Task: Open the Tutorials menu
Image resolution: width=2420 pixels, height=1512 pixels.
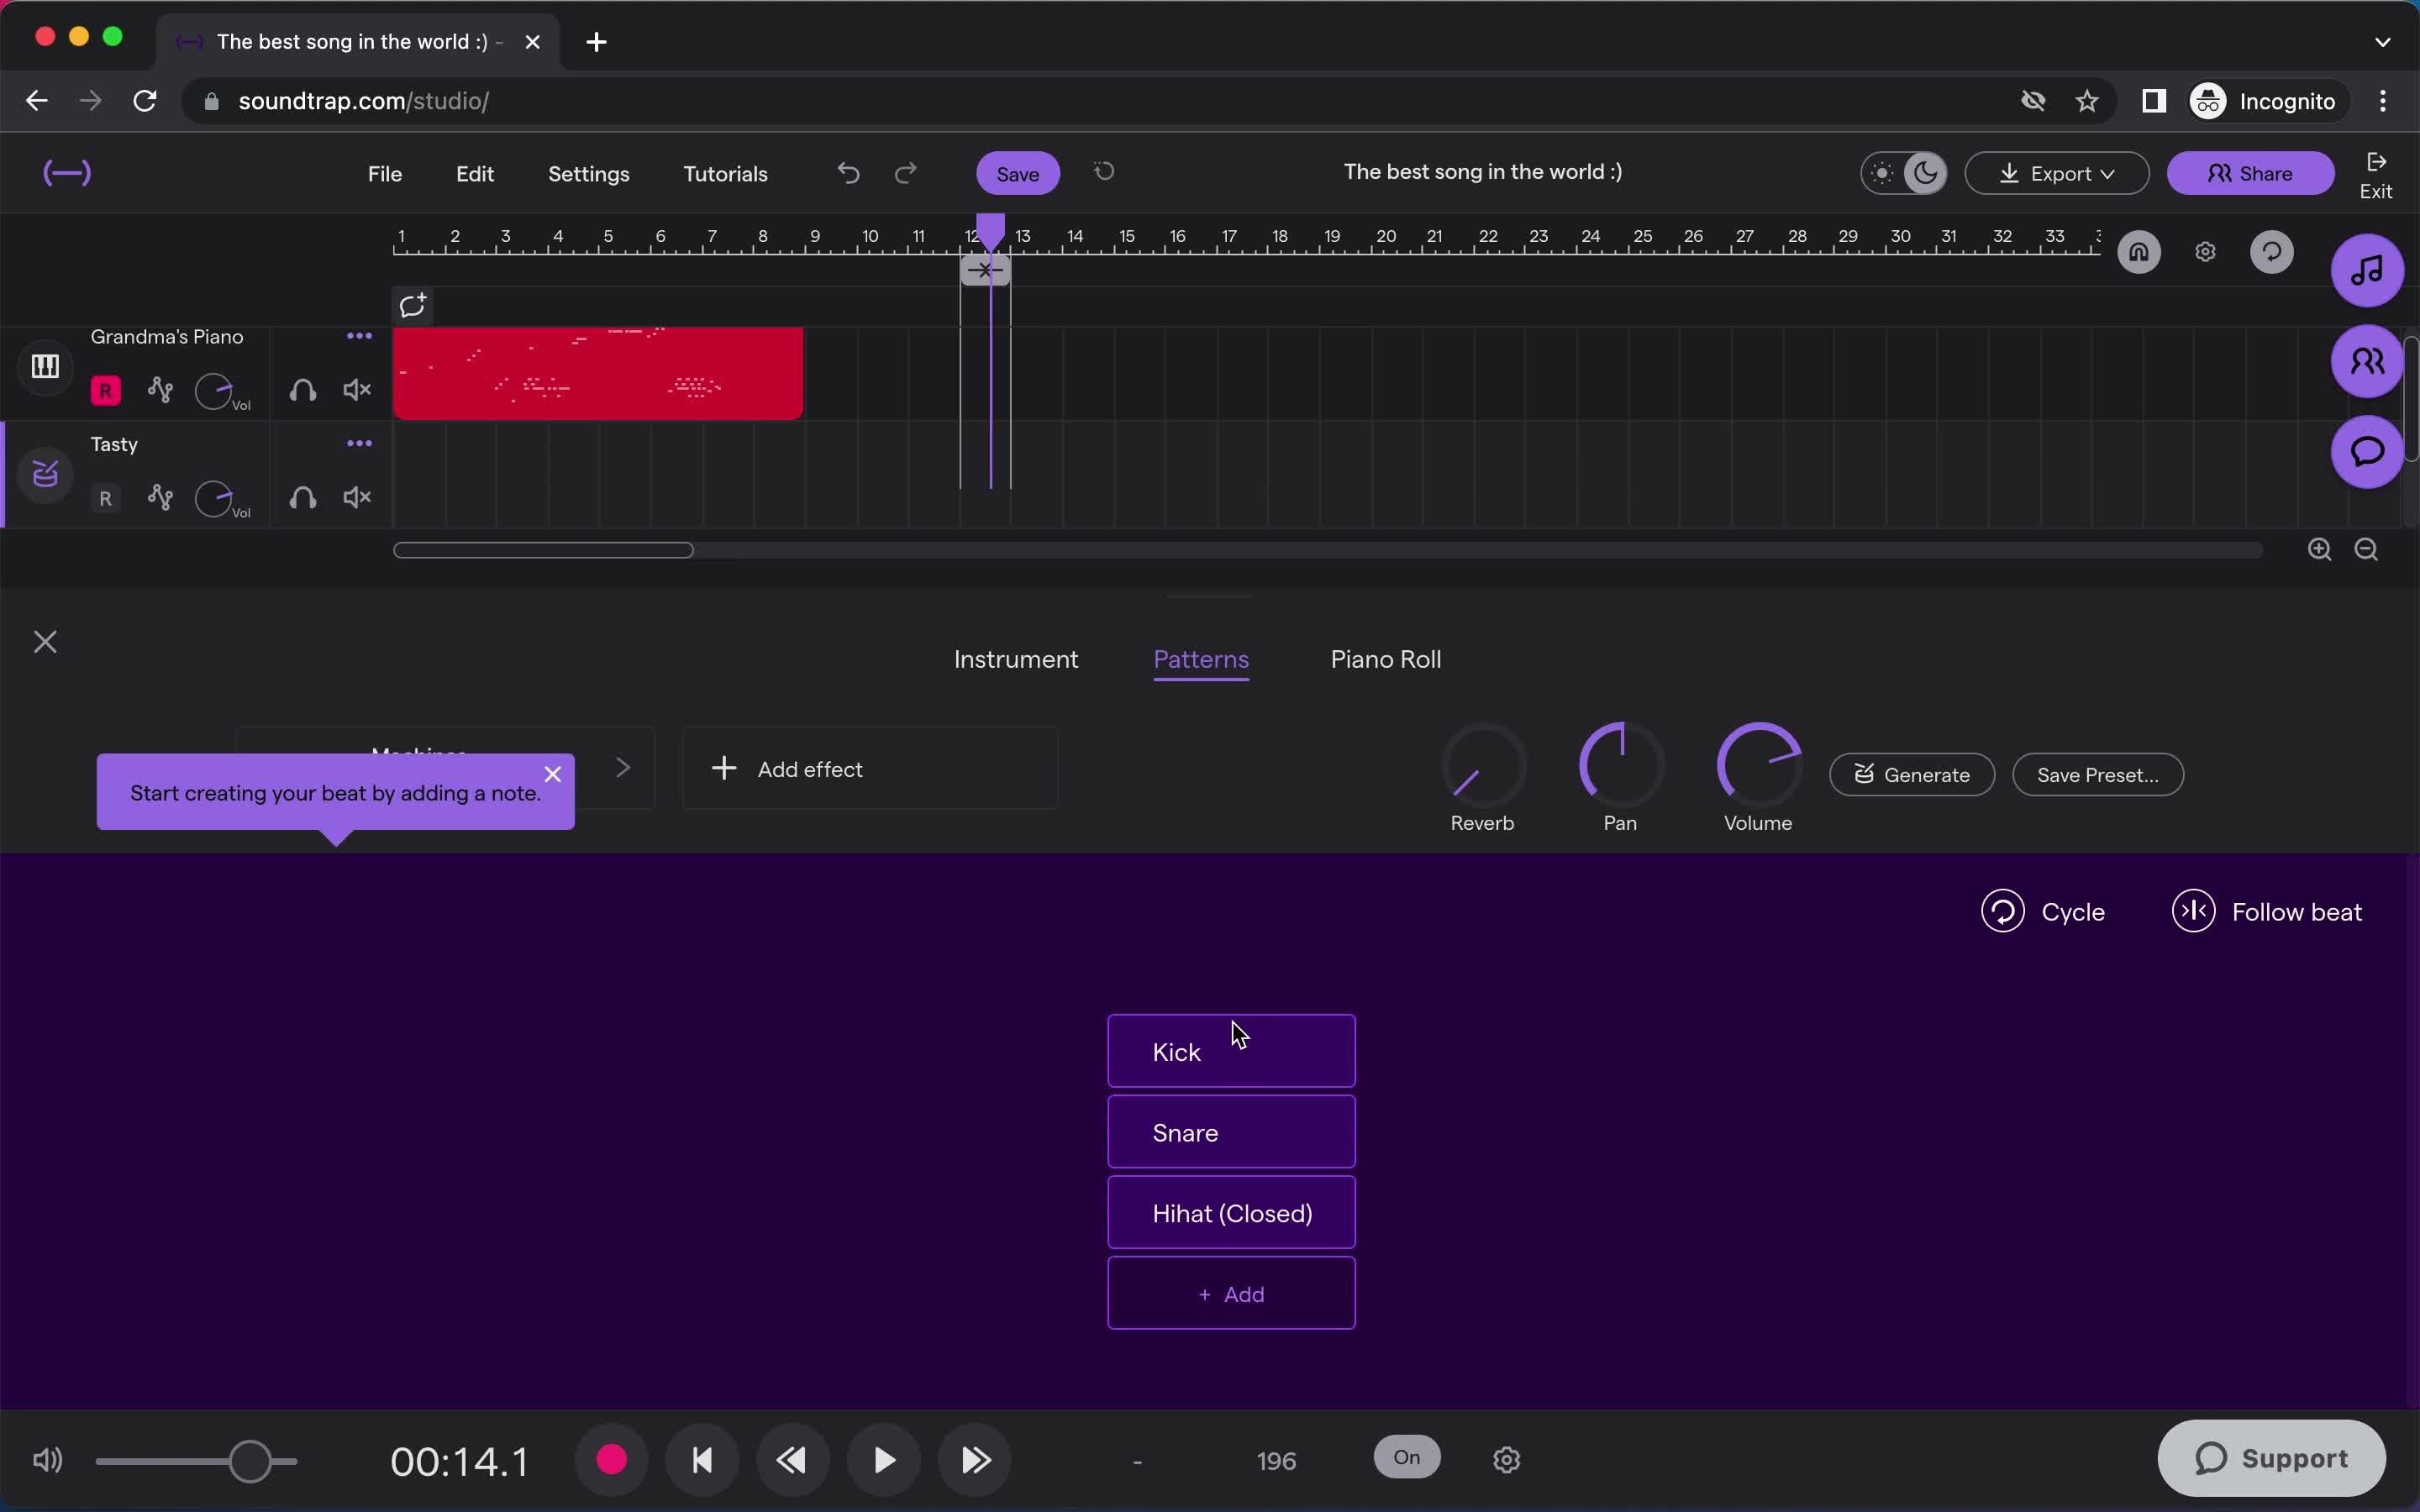Action: coord(725,173)
